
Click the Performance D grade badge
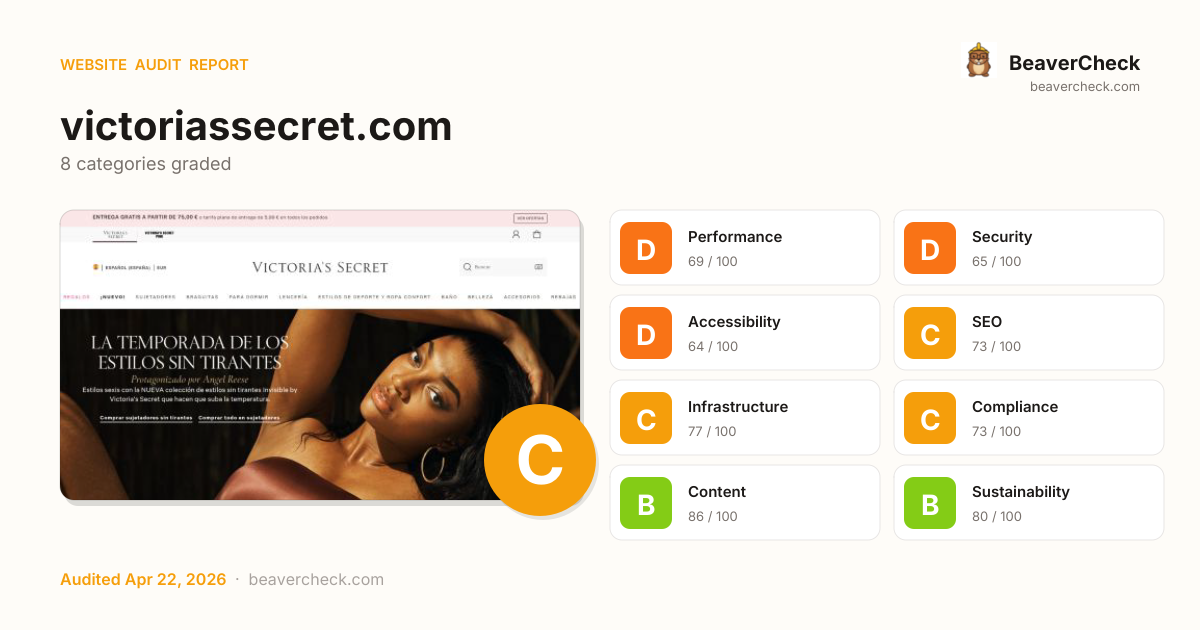(x=646, y=248)
